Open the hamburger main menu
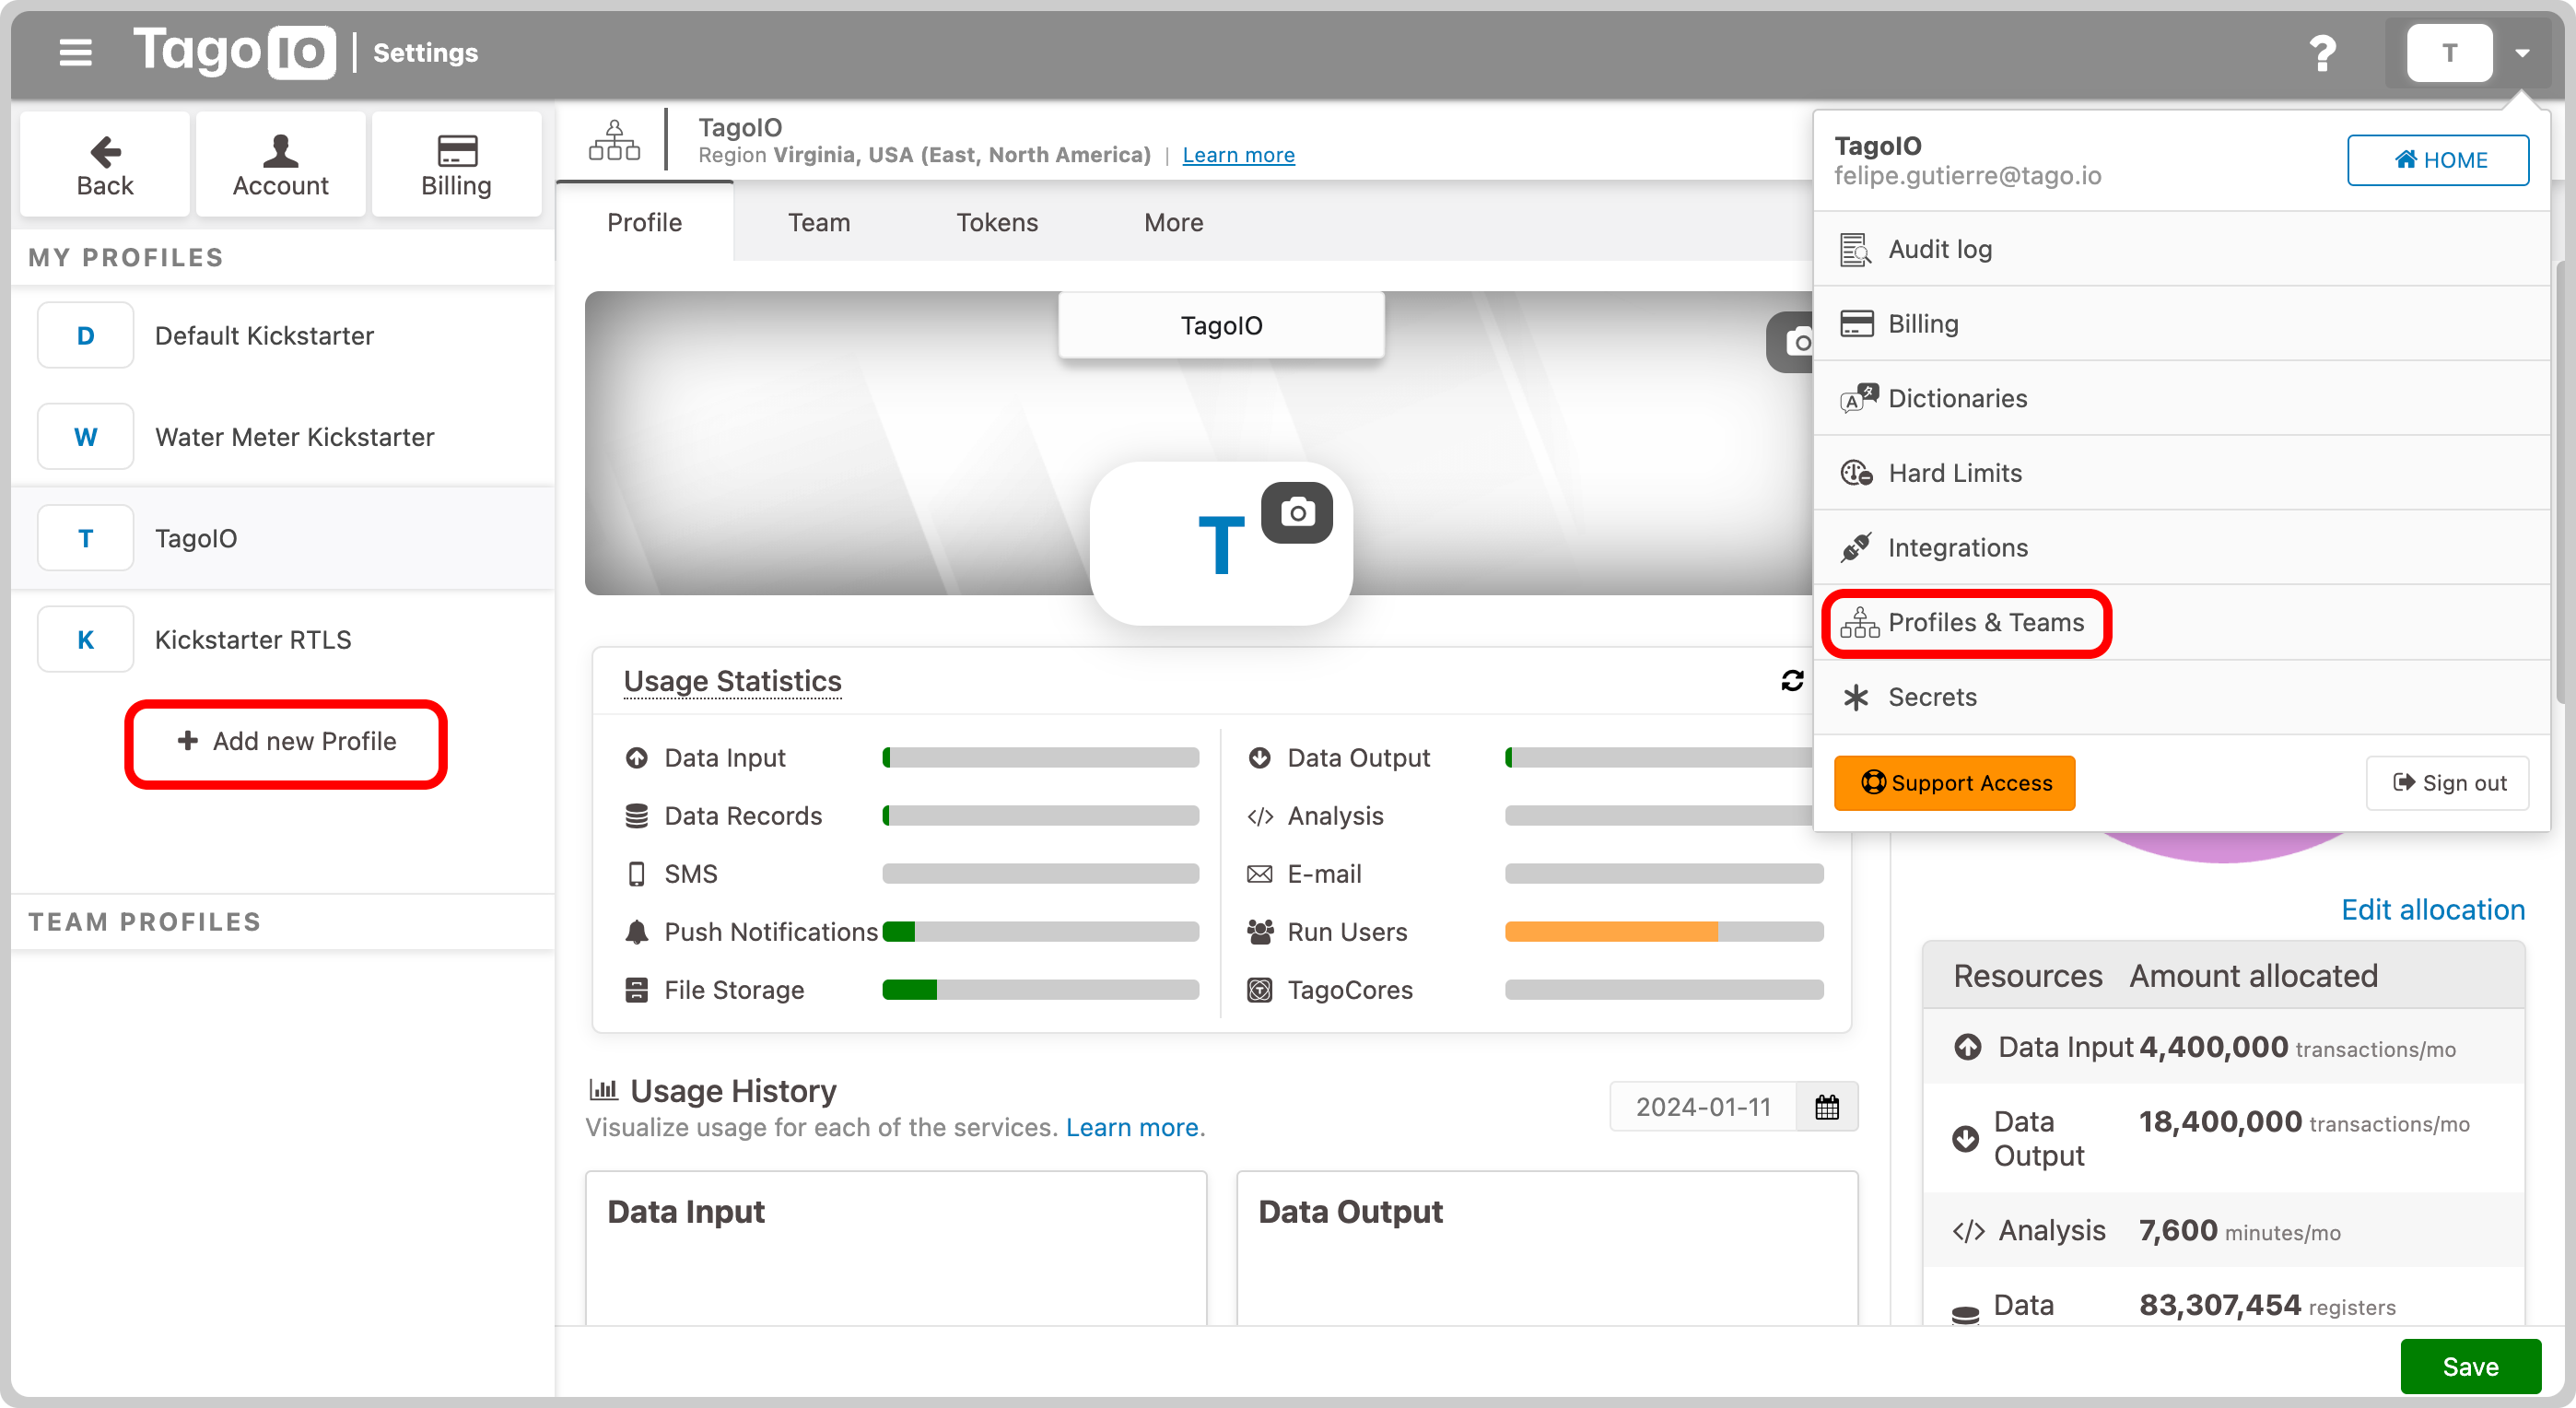Image resolution: width=2576 pixels, height=1408 pixels. (x=75, y=52)
